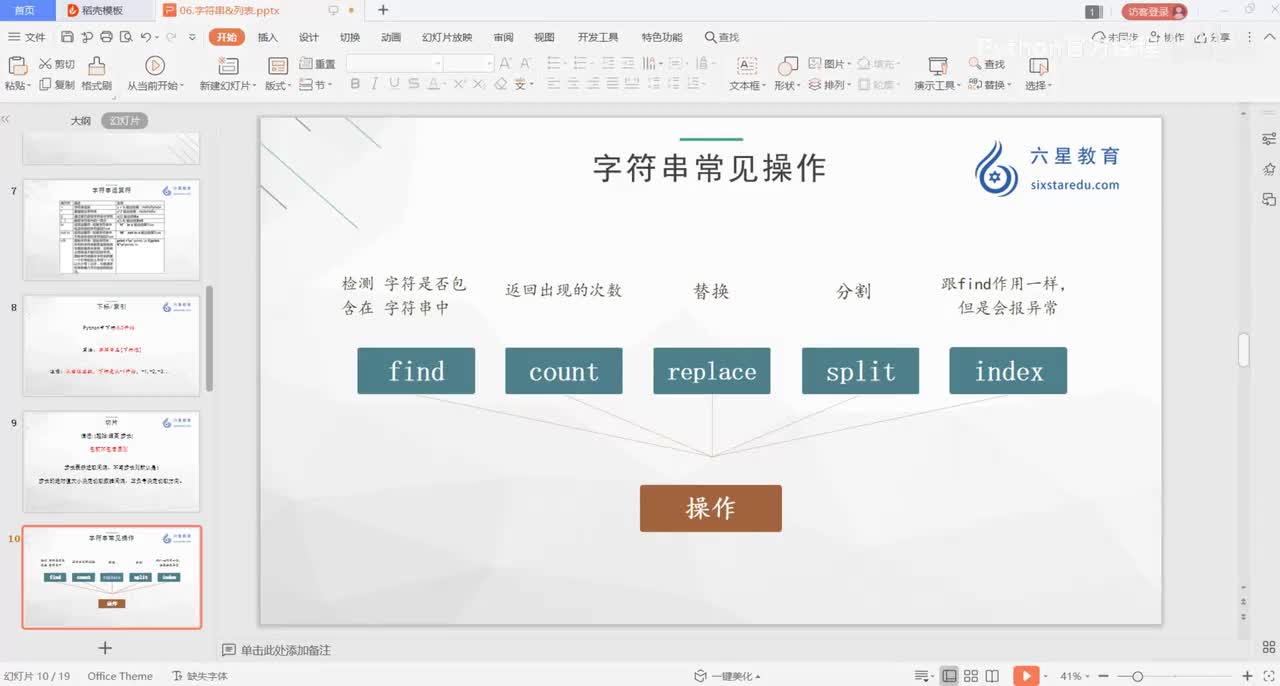Viewport: 1280px width, 686px height.
Task: Toggle Bold formatting
Action: (355, 85)
